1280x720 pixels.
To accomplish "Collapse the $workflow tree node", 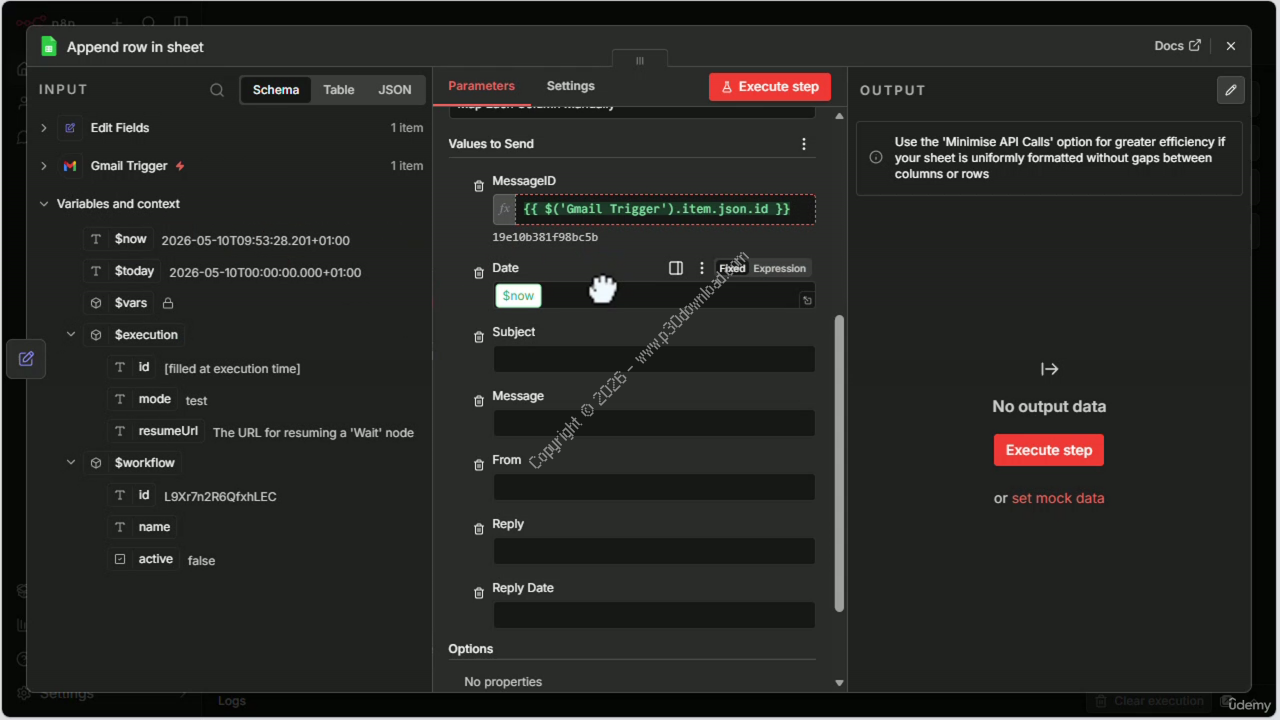I will (71, 463).
